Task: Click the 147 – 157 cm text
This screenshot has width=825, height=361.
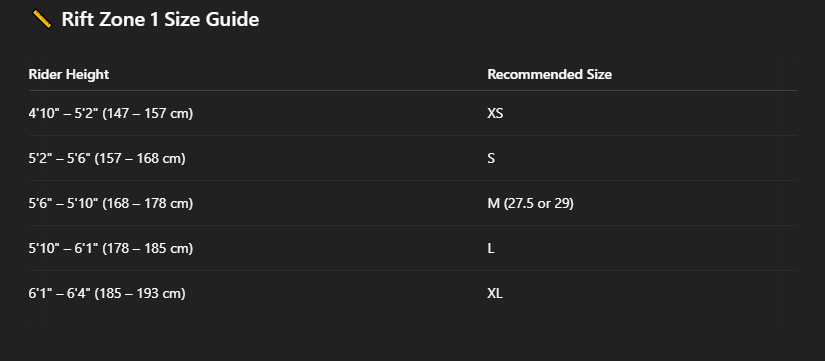Action: [x=147, y=113]
